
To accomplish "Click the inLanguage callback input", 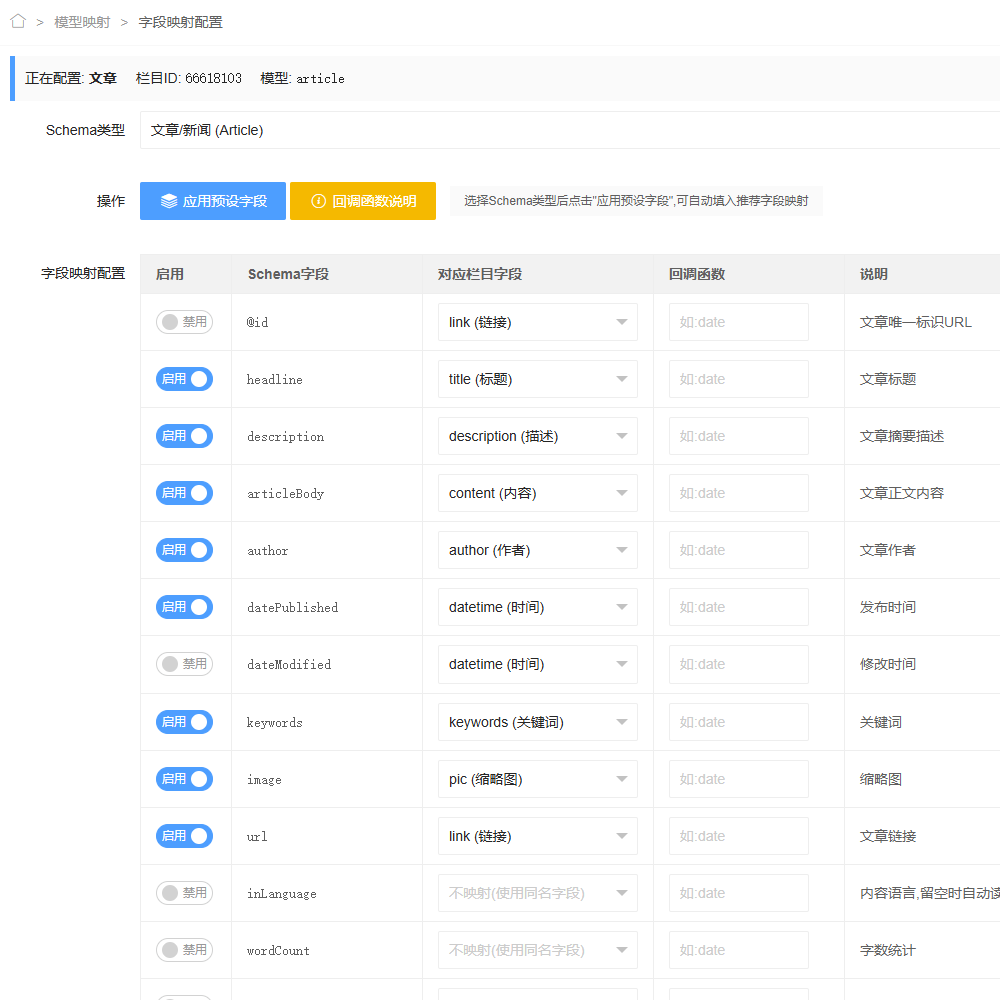I will point(739,893).
